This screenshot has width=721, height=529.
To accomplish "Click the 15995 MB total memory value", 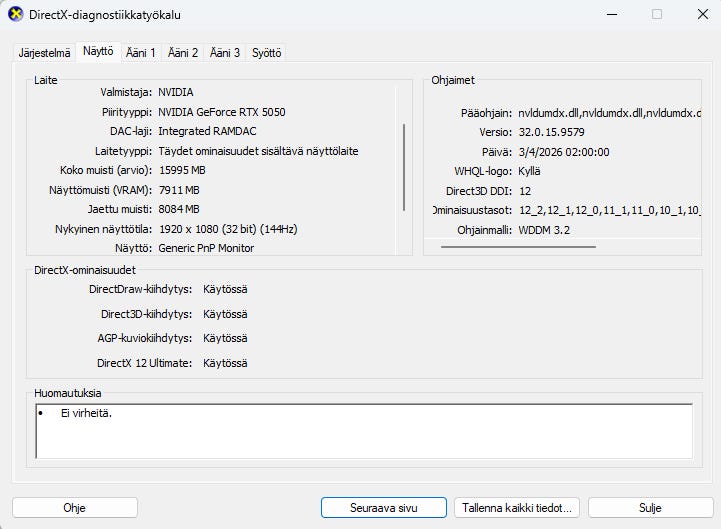I will click(182, 170).
